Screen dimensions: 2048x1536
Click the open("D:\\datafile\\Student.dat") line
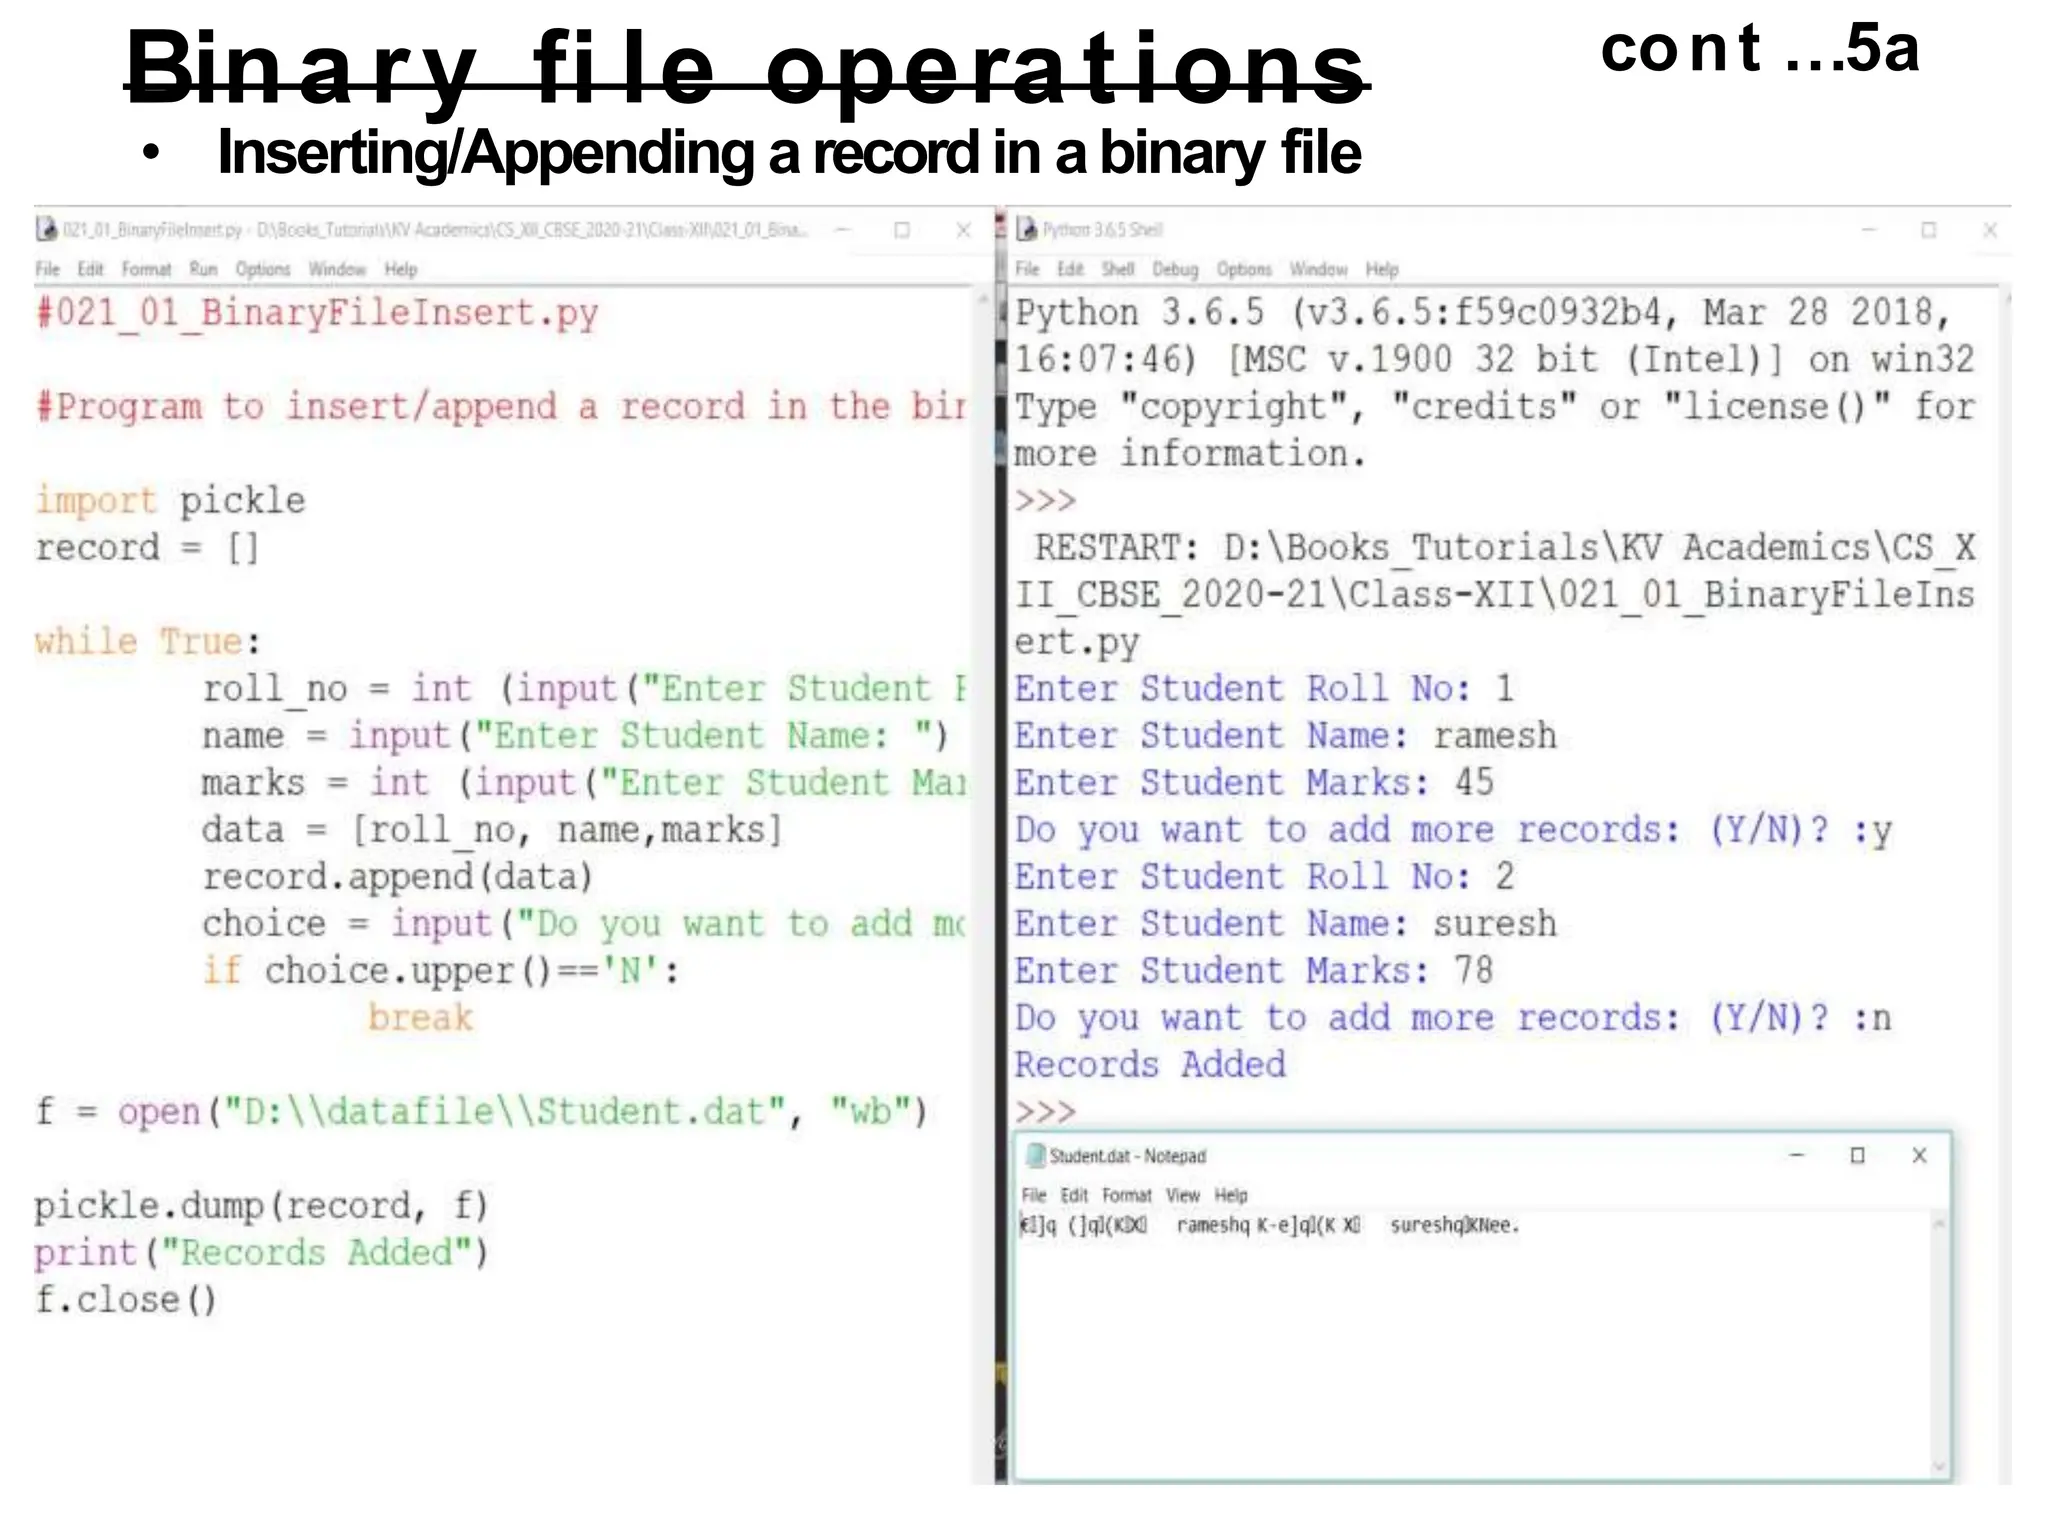[481, 1112]
